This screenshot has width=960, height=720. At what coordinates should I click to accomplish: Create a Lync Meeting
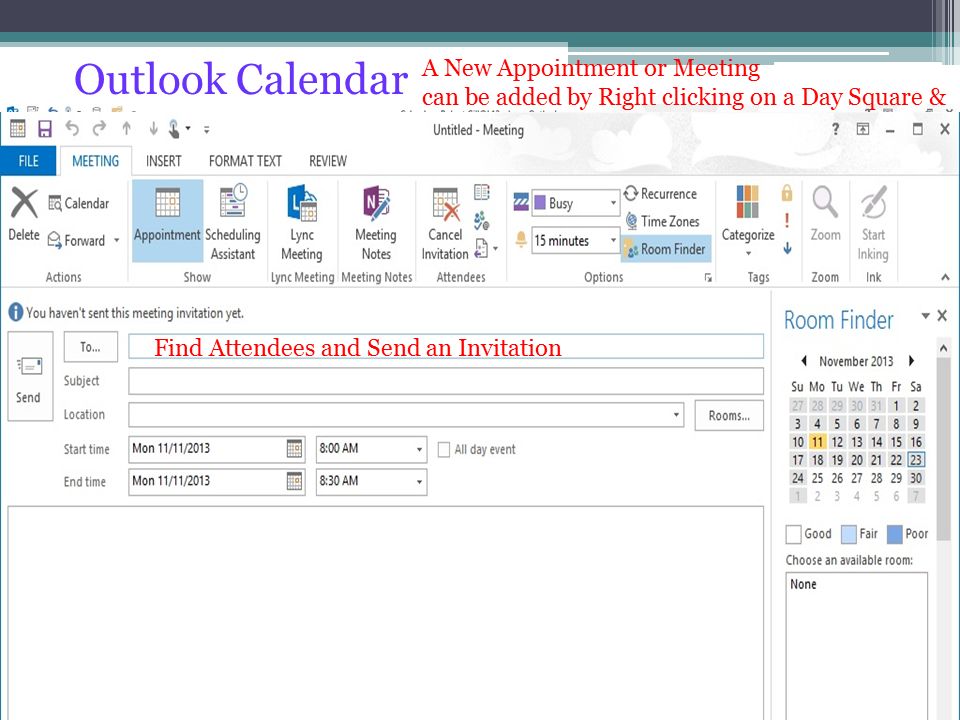[x=302, y=222]
